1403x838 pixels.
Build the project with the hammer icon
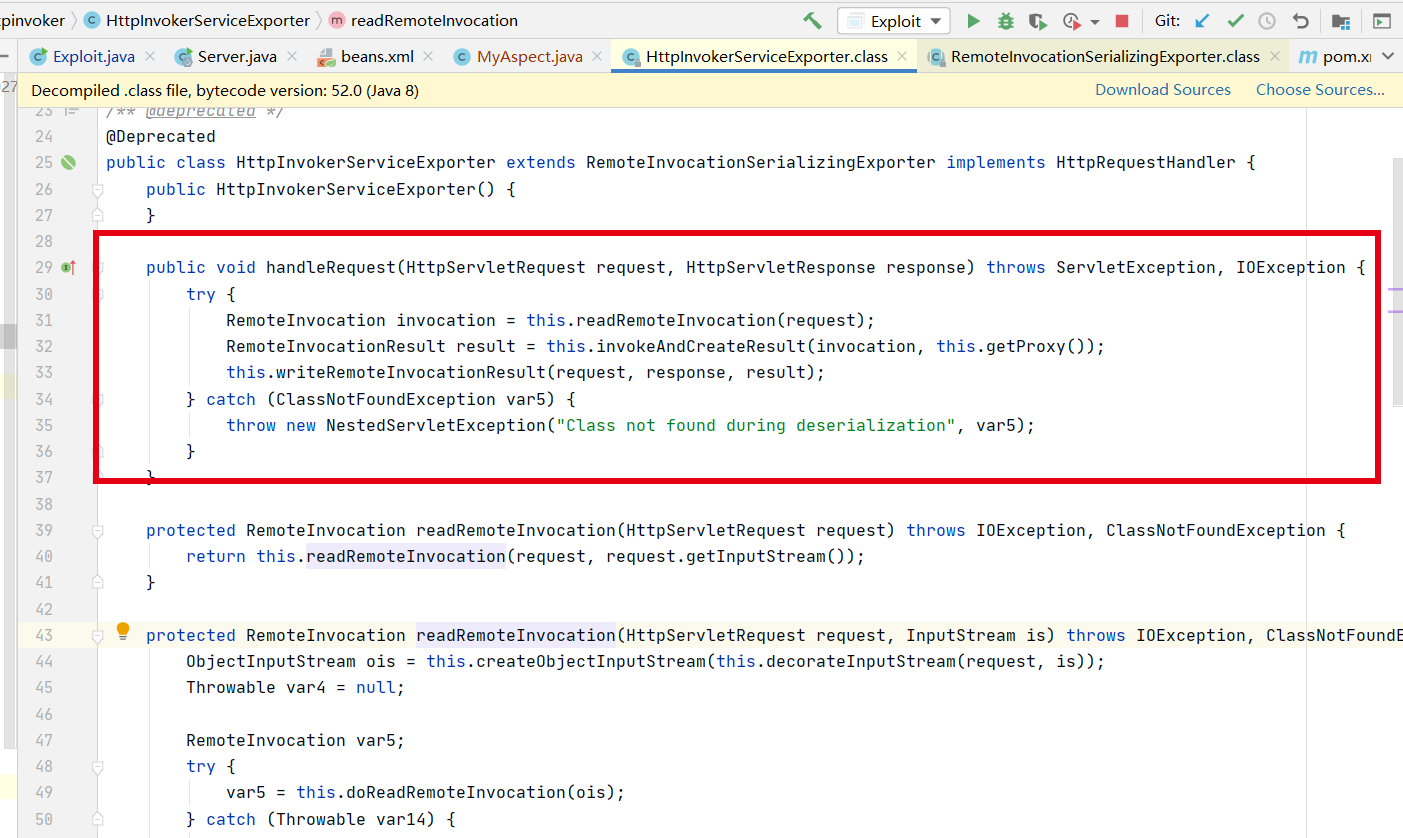click(813, 20)
